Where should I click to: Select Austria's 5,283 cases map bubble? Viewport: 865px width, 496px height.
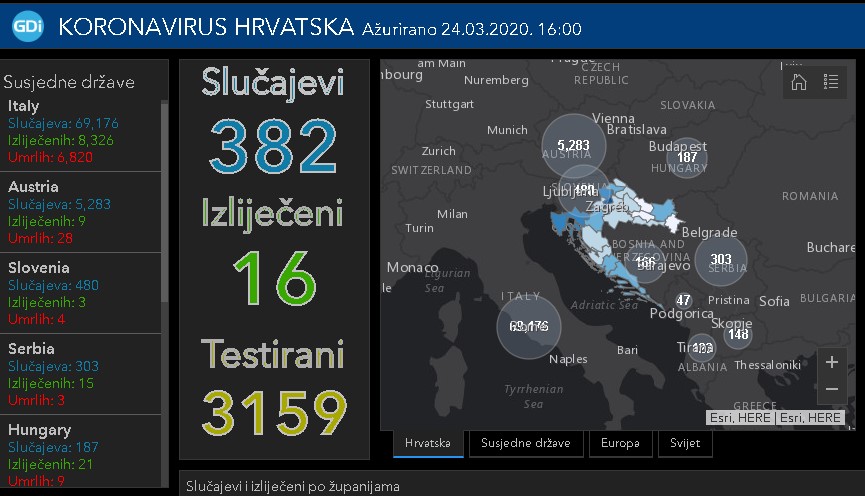(573, 146)
